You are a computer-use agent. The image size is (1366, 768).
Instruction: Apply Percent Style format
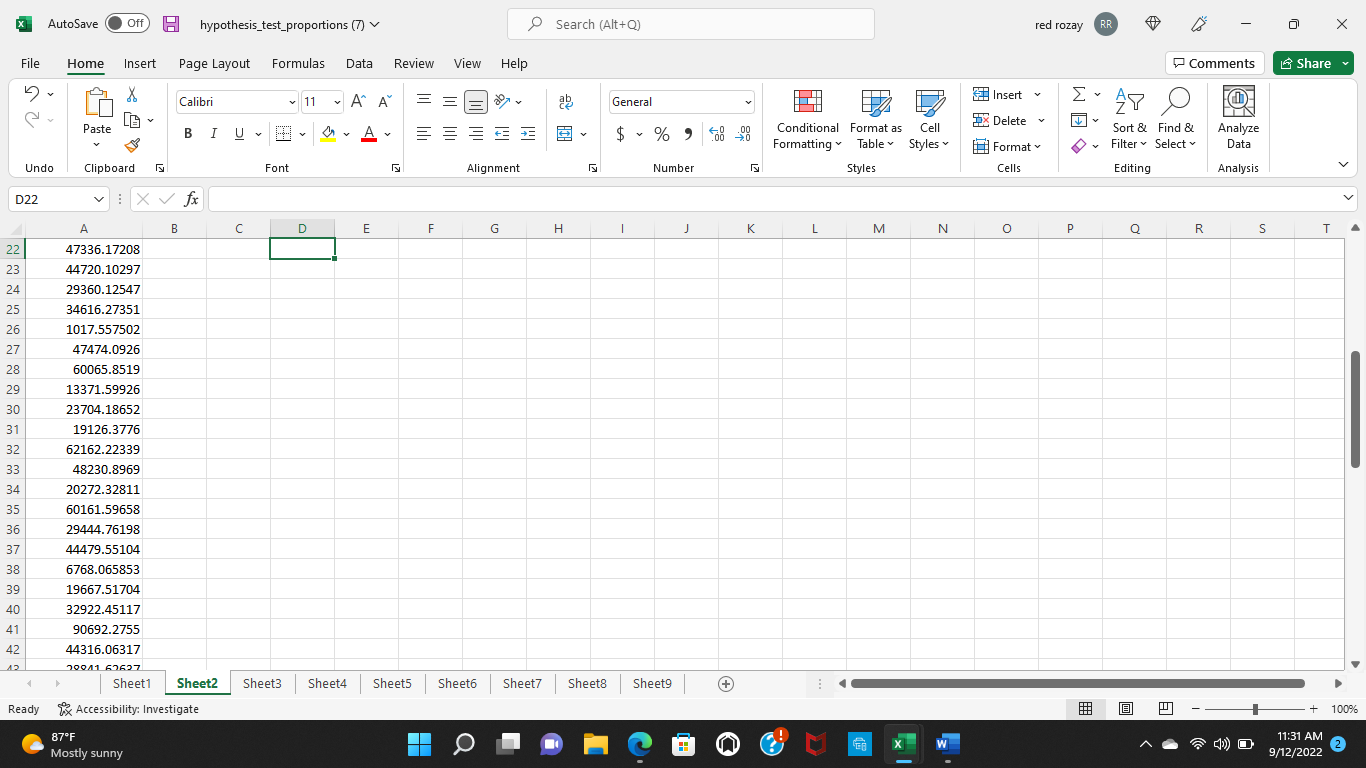point(662,134)
